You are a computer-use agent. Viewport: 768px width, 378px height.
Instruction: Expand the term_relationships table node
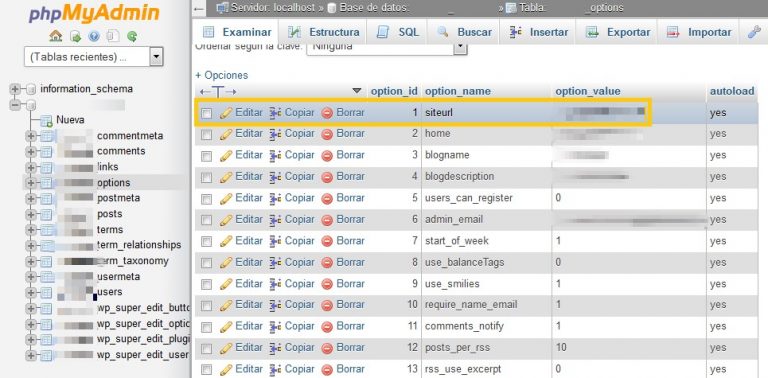(31, 245)
